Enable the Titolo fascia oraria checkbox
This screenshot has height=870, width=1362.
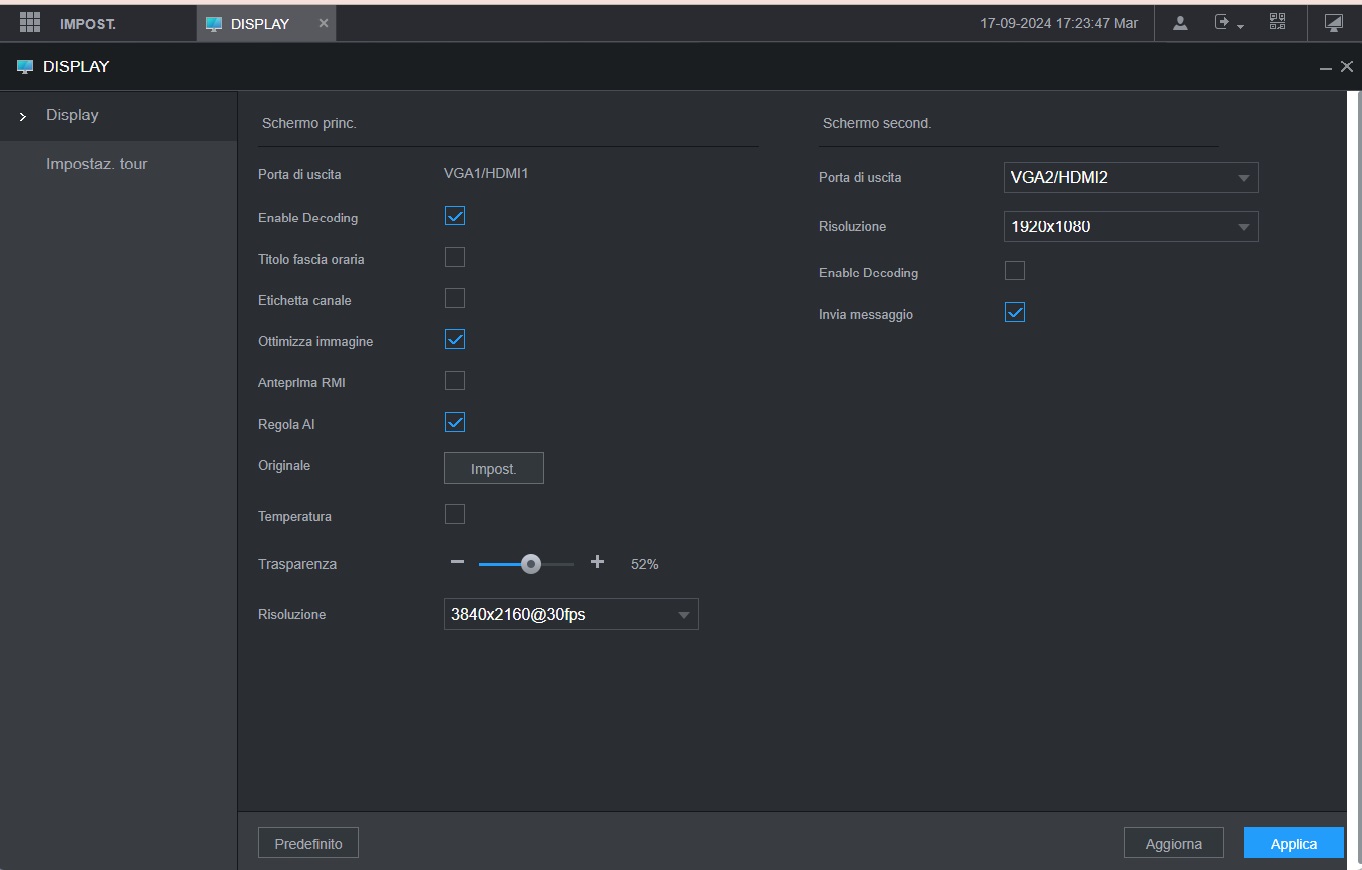[455, 258]
